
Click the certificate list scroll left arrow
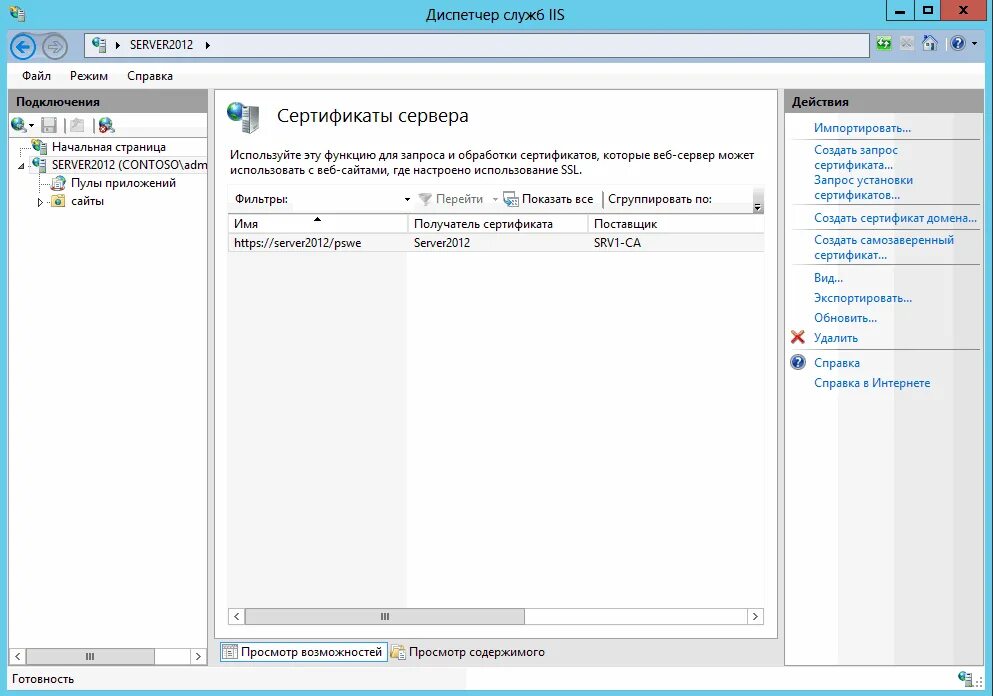tap(237, 616)
